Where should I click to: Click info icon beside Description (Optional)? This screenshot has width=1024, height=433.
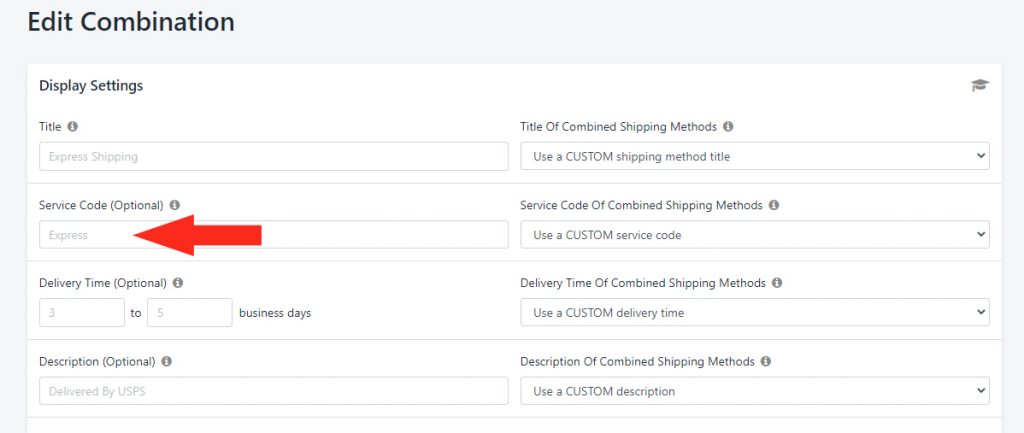[x=167, y=361]
